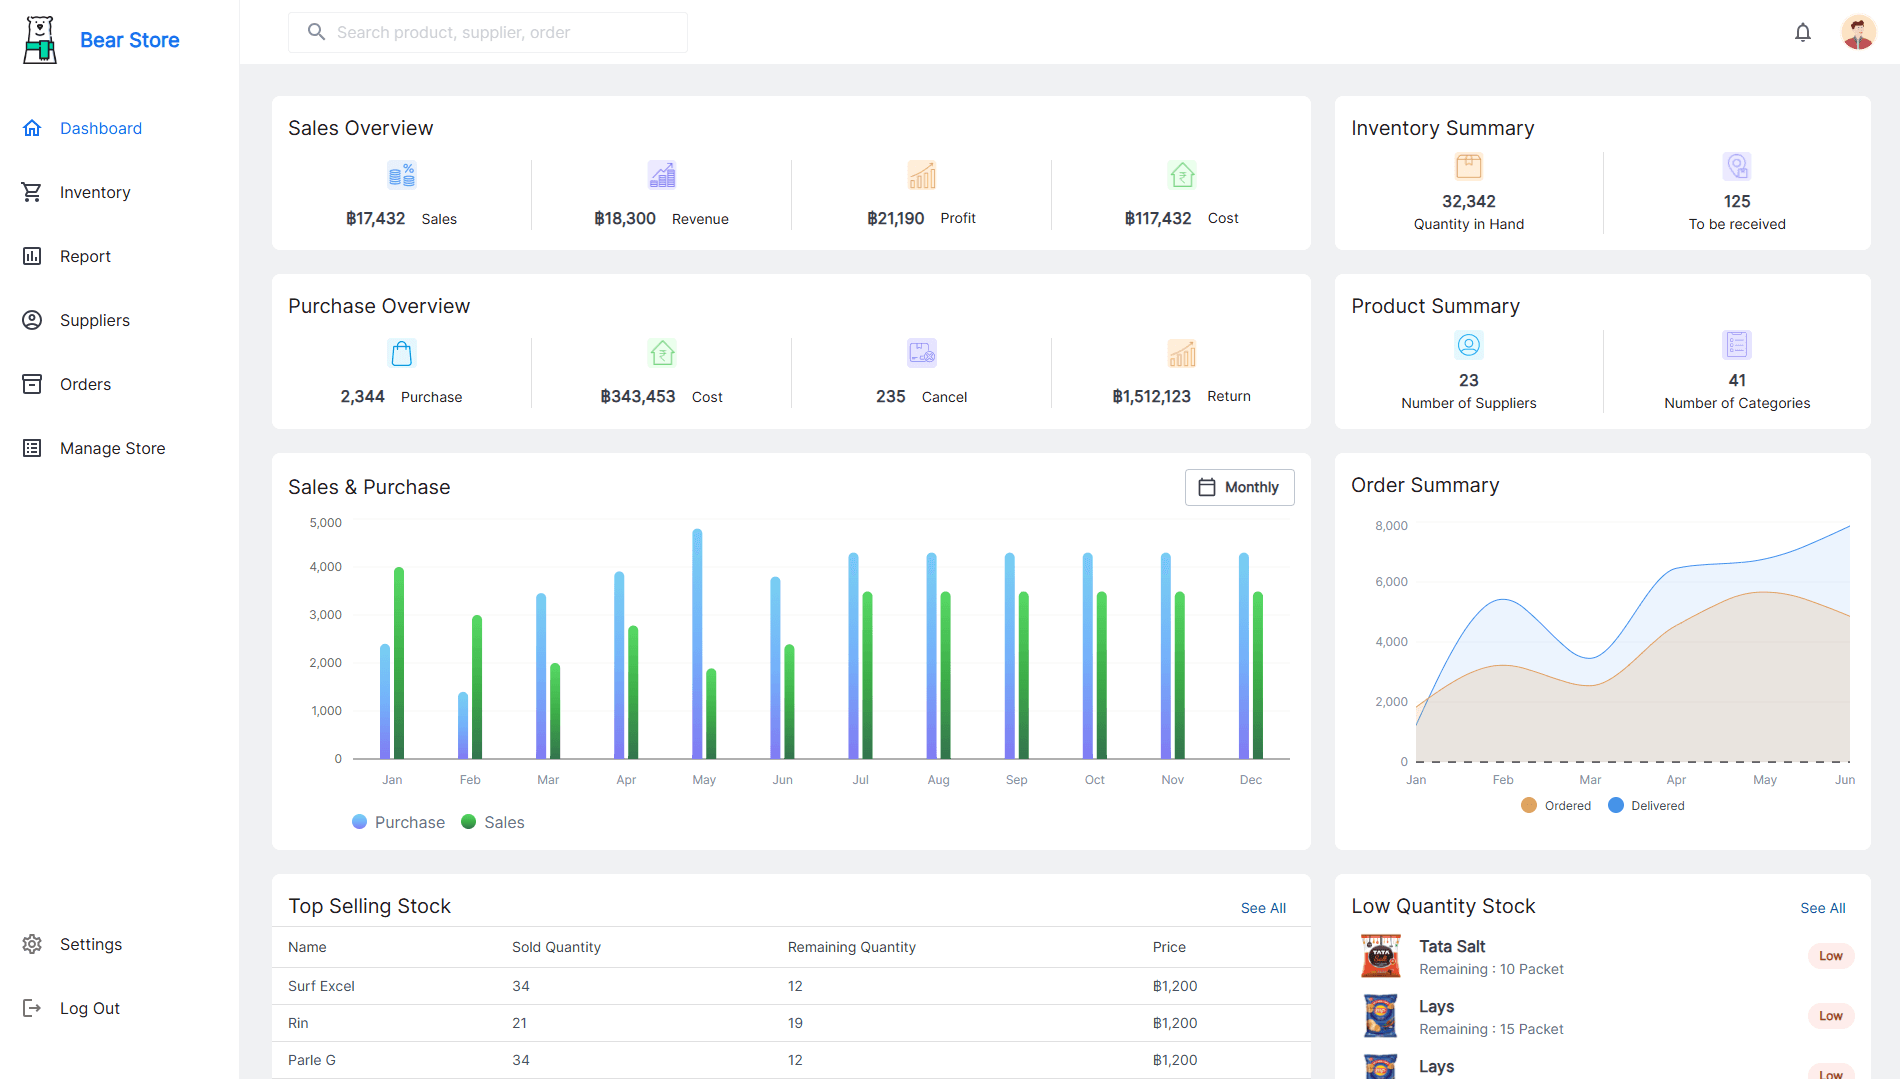Click the Sales coins icon in Sales Overview
Screen dimensions: 1900x1079
coord(402,175)
